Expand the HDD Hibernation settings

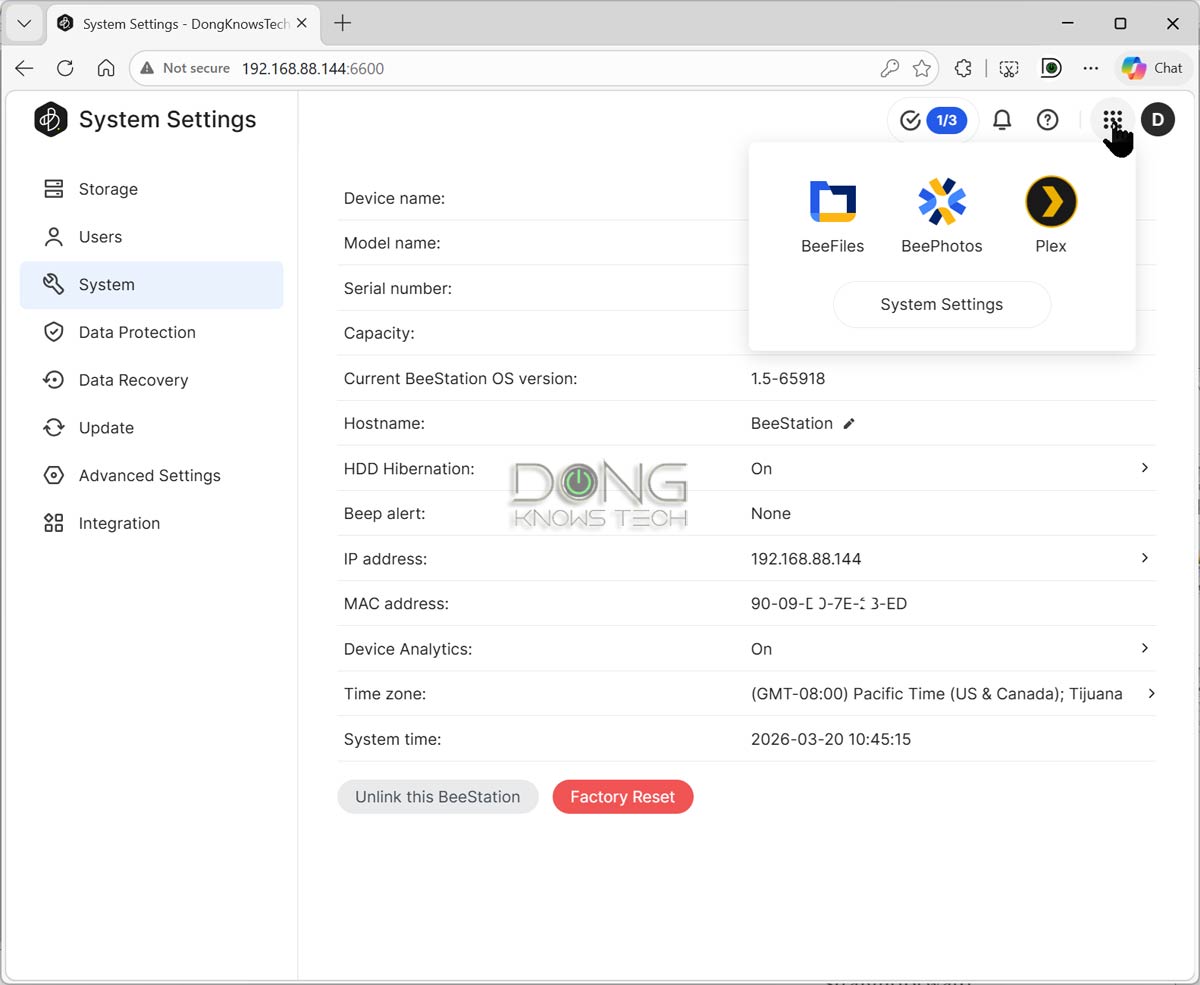[1145, 468]
